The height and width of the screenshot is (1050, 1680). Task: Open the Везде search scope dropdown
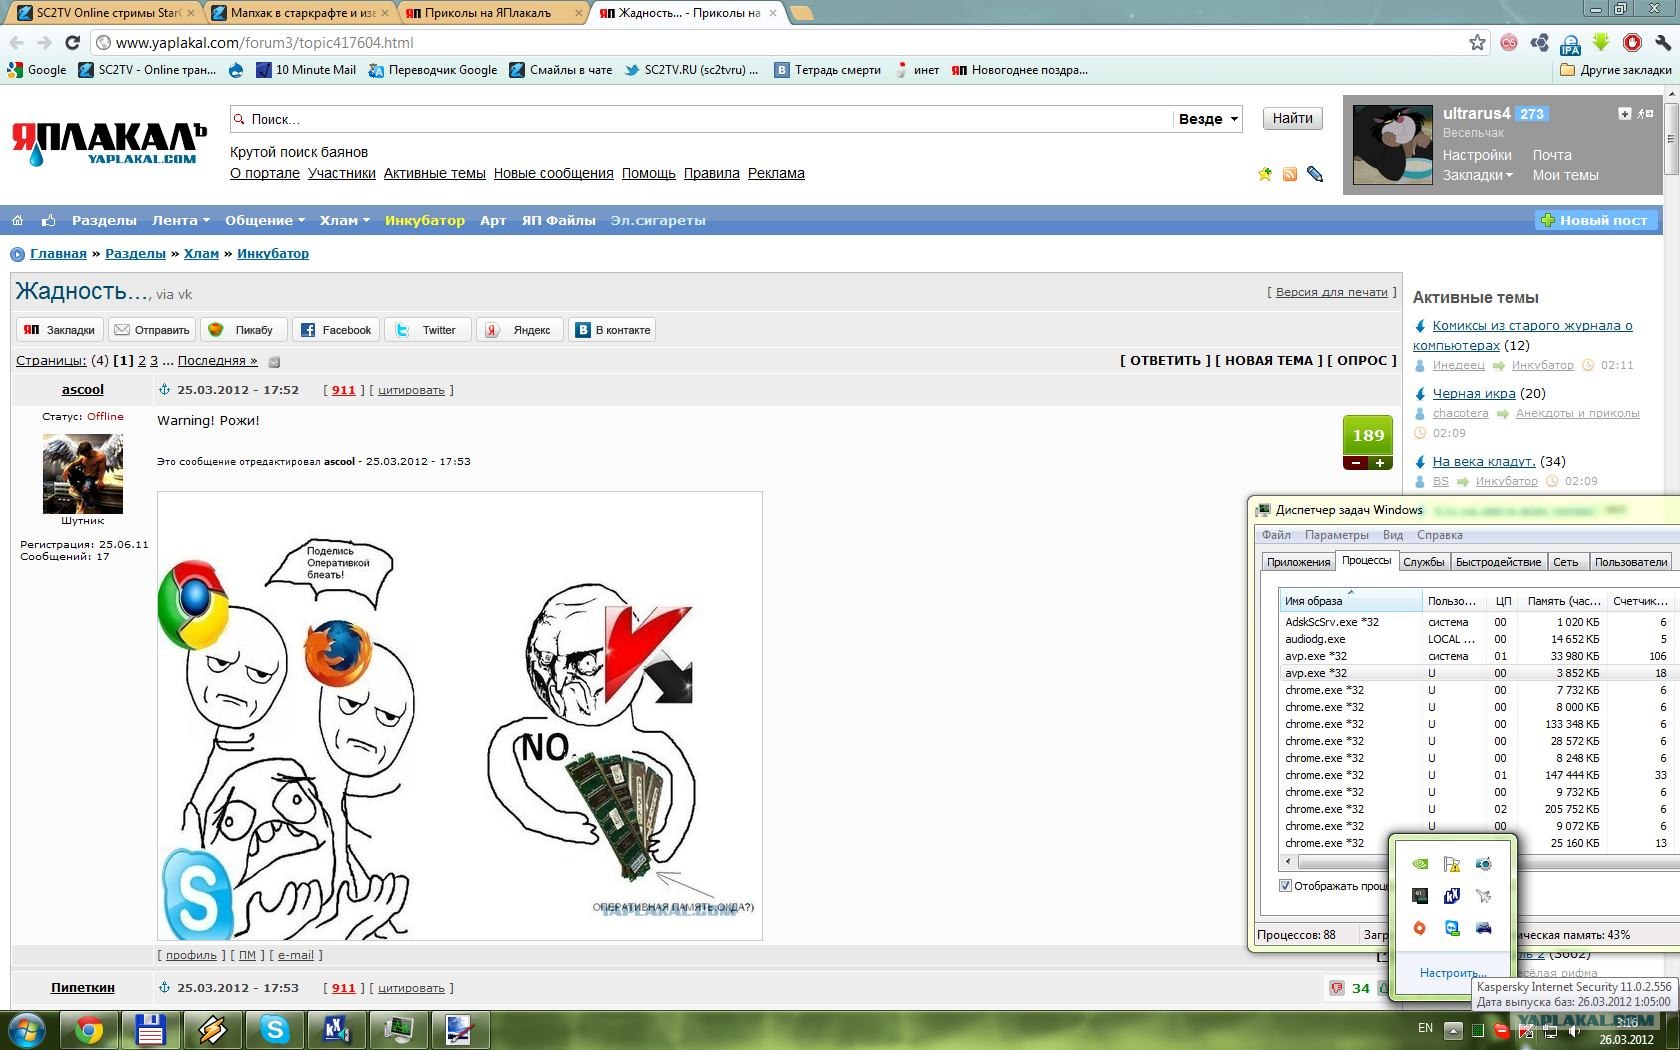pyautogui.click(x=1208, y=119)
